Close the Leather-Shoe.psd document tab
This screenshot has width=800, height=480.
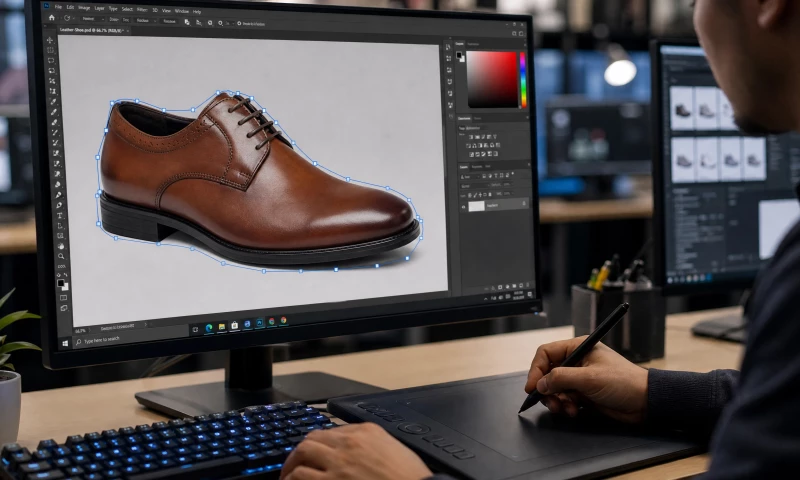[x=128, y=31]
